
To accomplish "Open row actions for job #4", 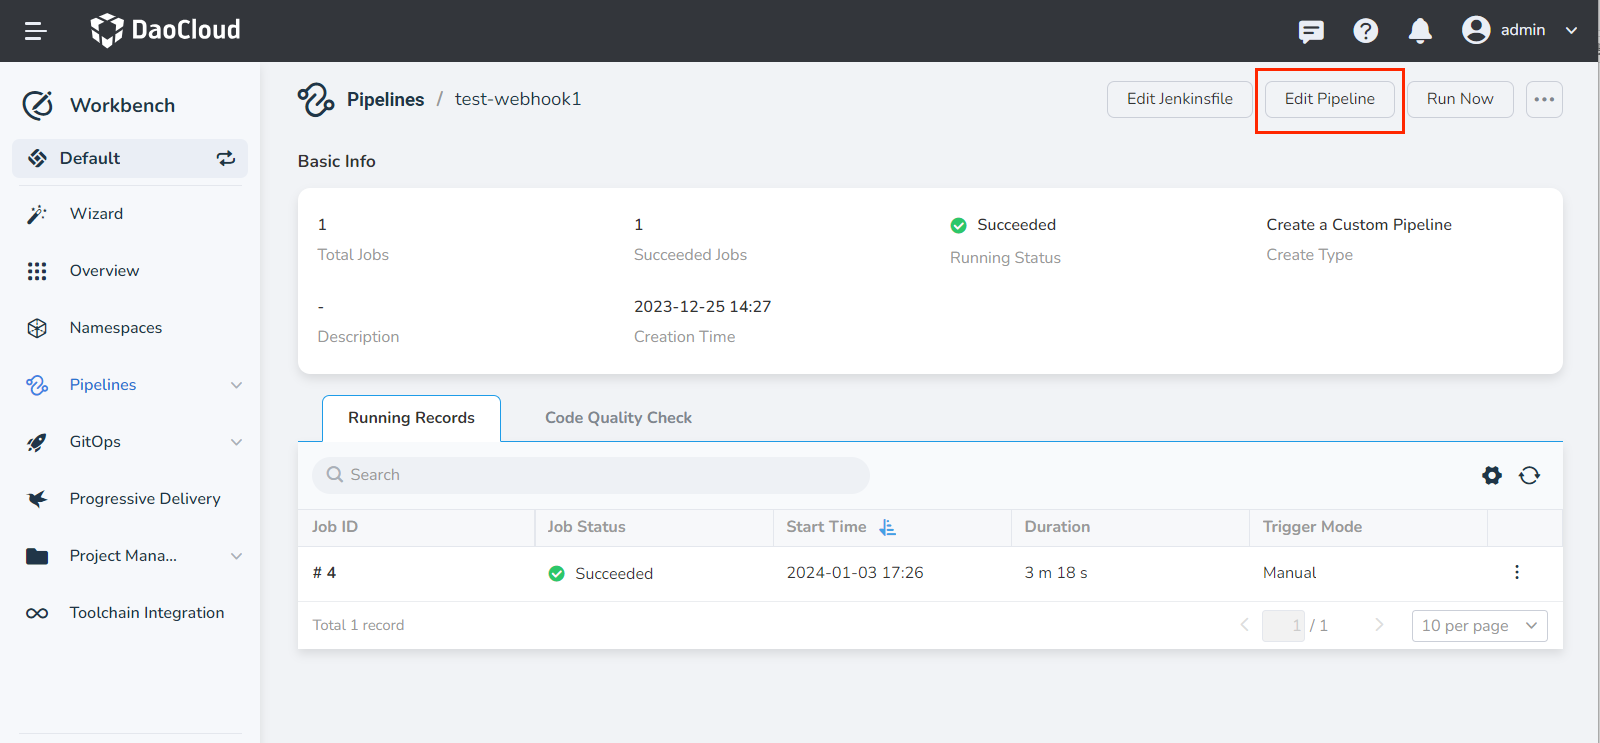I will [x=1516, y=572].
